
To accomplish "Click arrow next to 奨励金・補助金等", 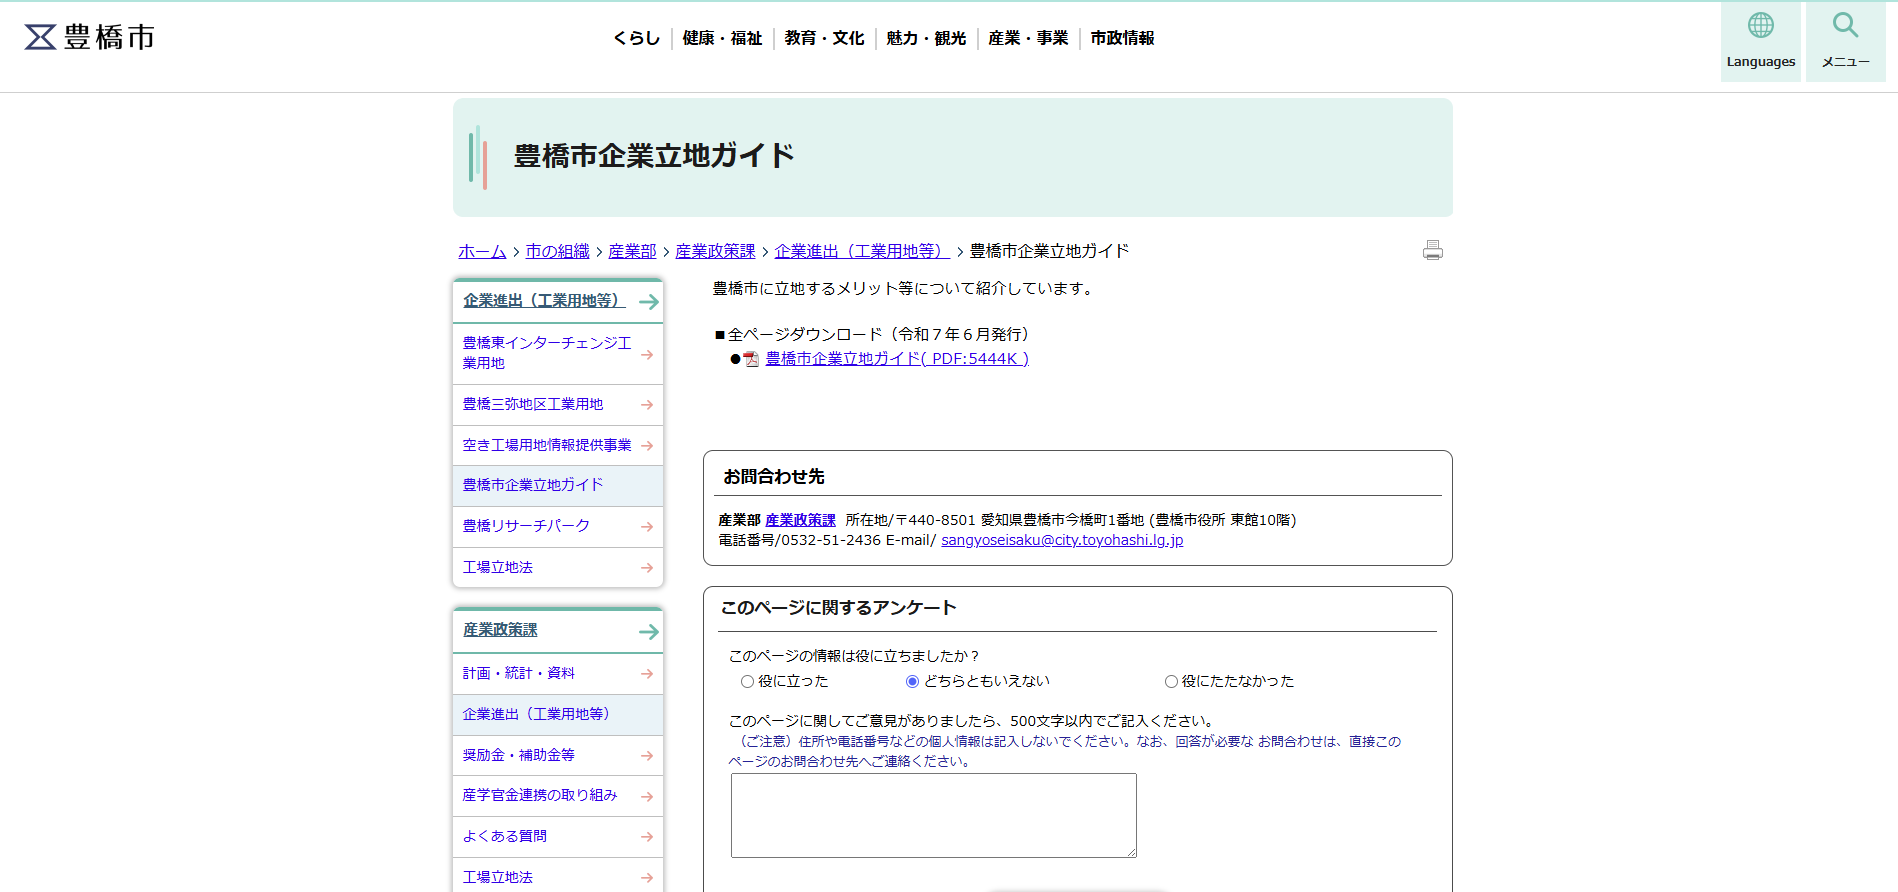I will pos(647,756).
